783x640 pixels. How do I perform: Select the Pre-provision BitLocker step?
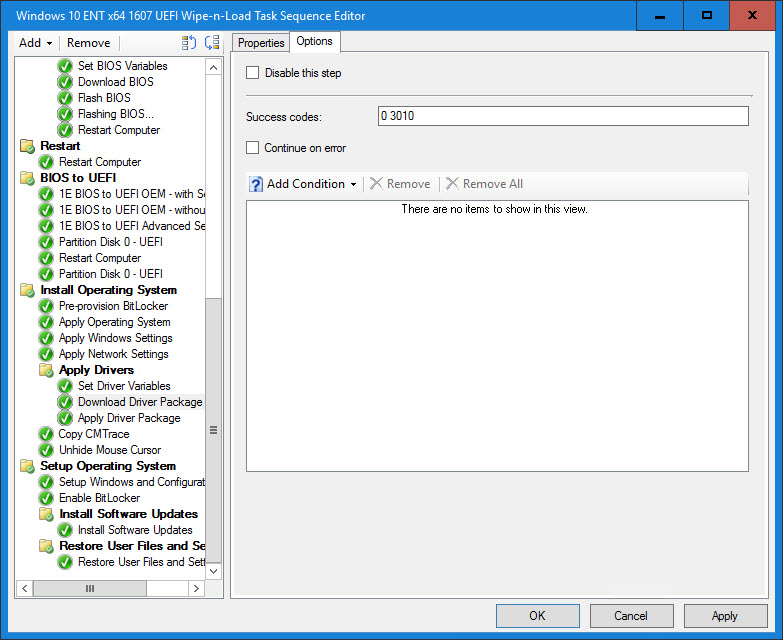coord(113,306)
